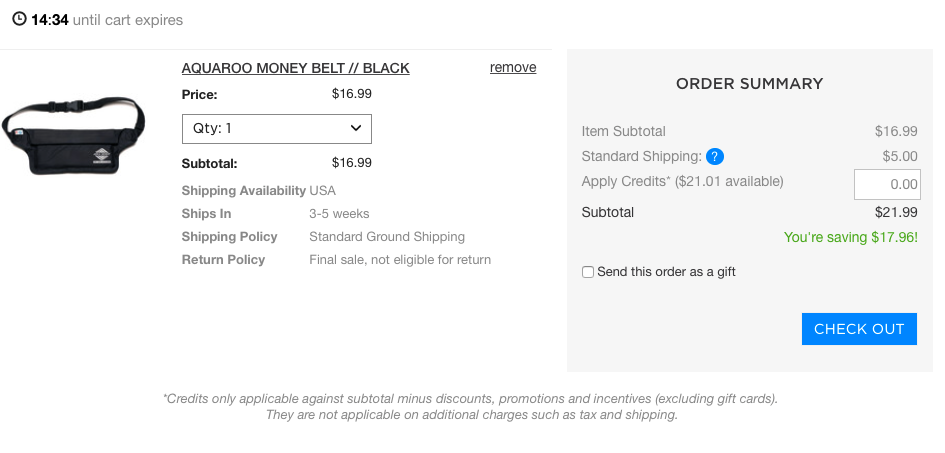This screenshot has width=945, height=453.
Task: Click the credits footnote disclaimer text
Action: tap(471, 407)
